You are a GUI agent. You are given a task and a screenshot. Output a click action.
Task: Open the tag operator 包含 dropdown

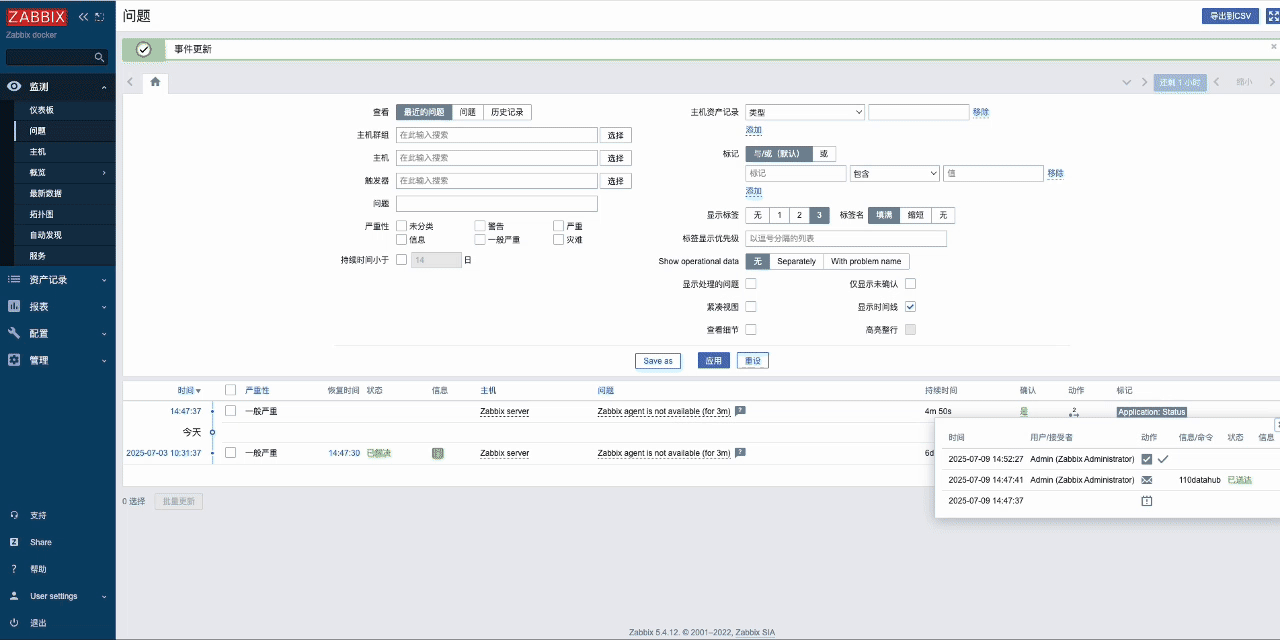click(x=895, y=174)
